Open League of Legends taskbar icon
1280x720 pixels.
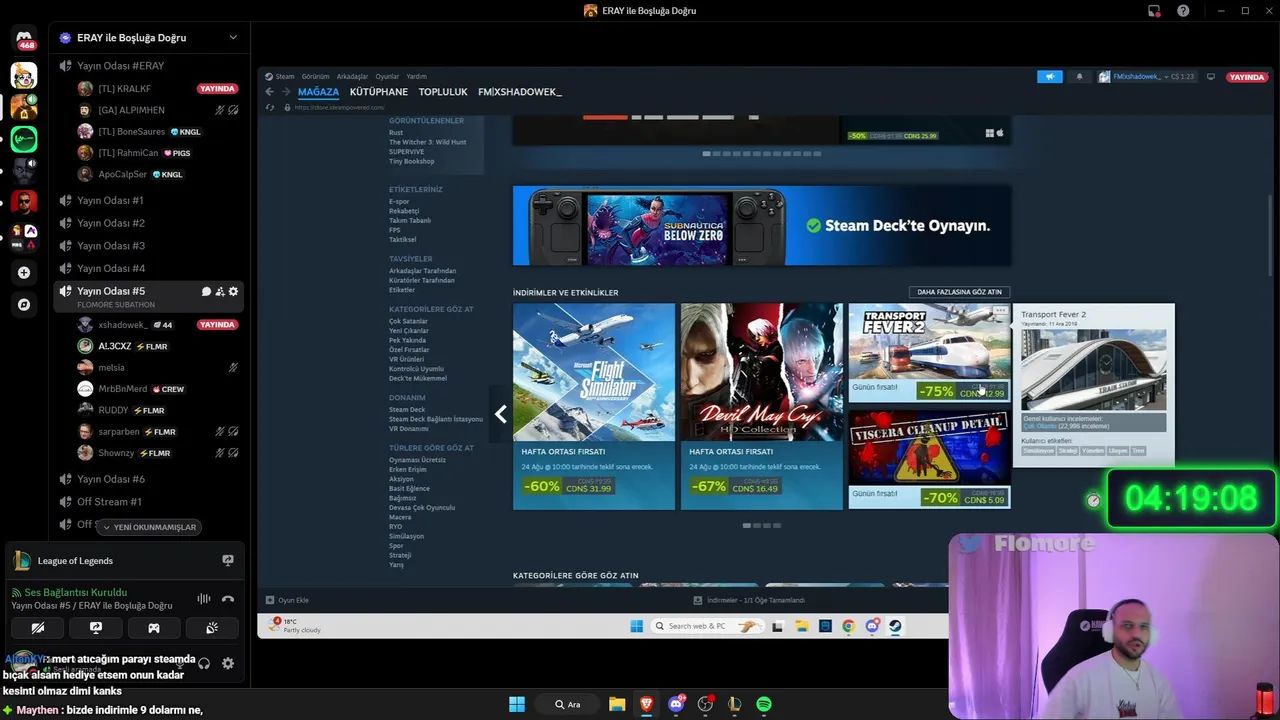coord(735,704)
